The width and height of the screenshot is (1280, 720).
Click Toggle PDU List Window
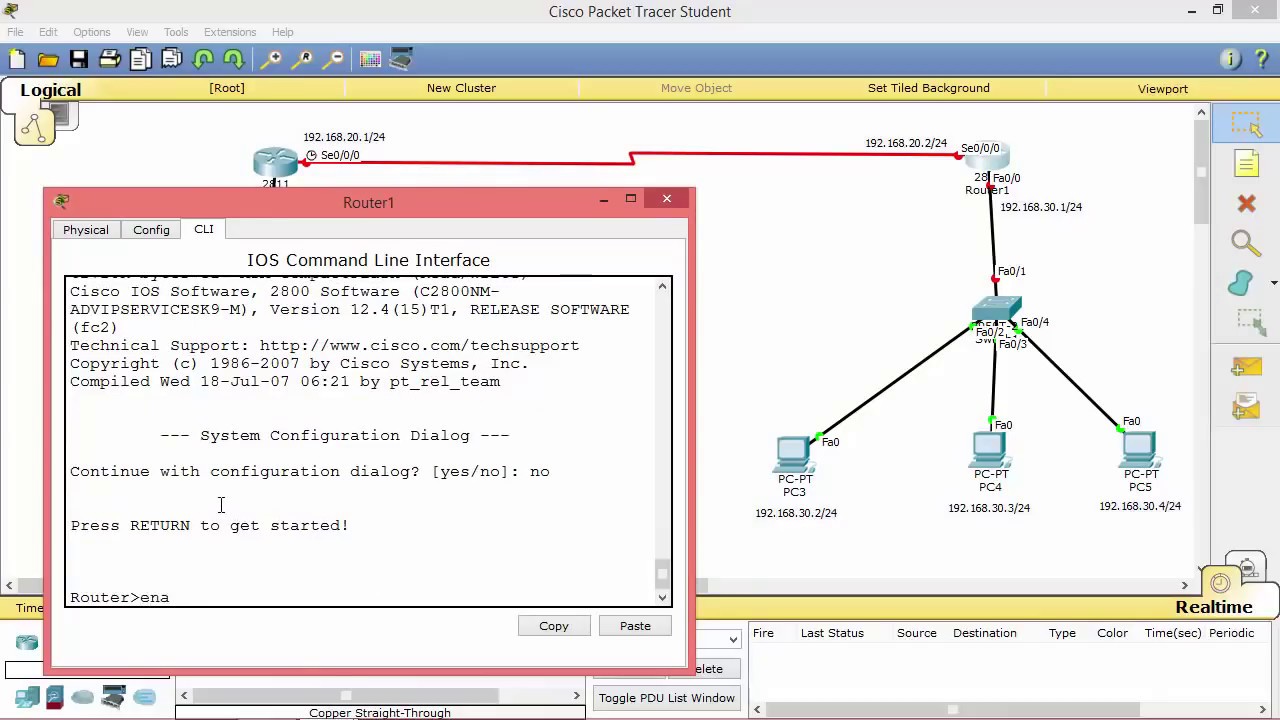click(x=667, y=698)
